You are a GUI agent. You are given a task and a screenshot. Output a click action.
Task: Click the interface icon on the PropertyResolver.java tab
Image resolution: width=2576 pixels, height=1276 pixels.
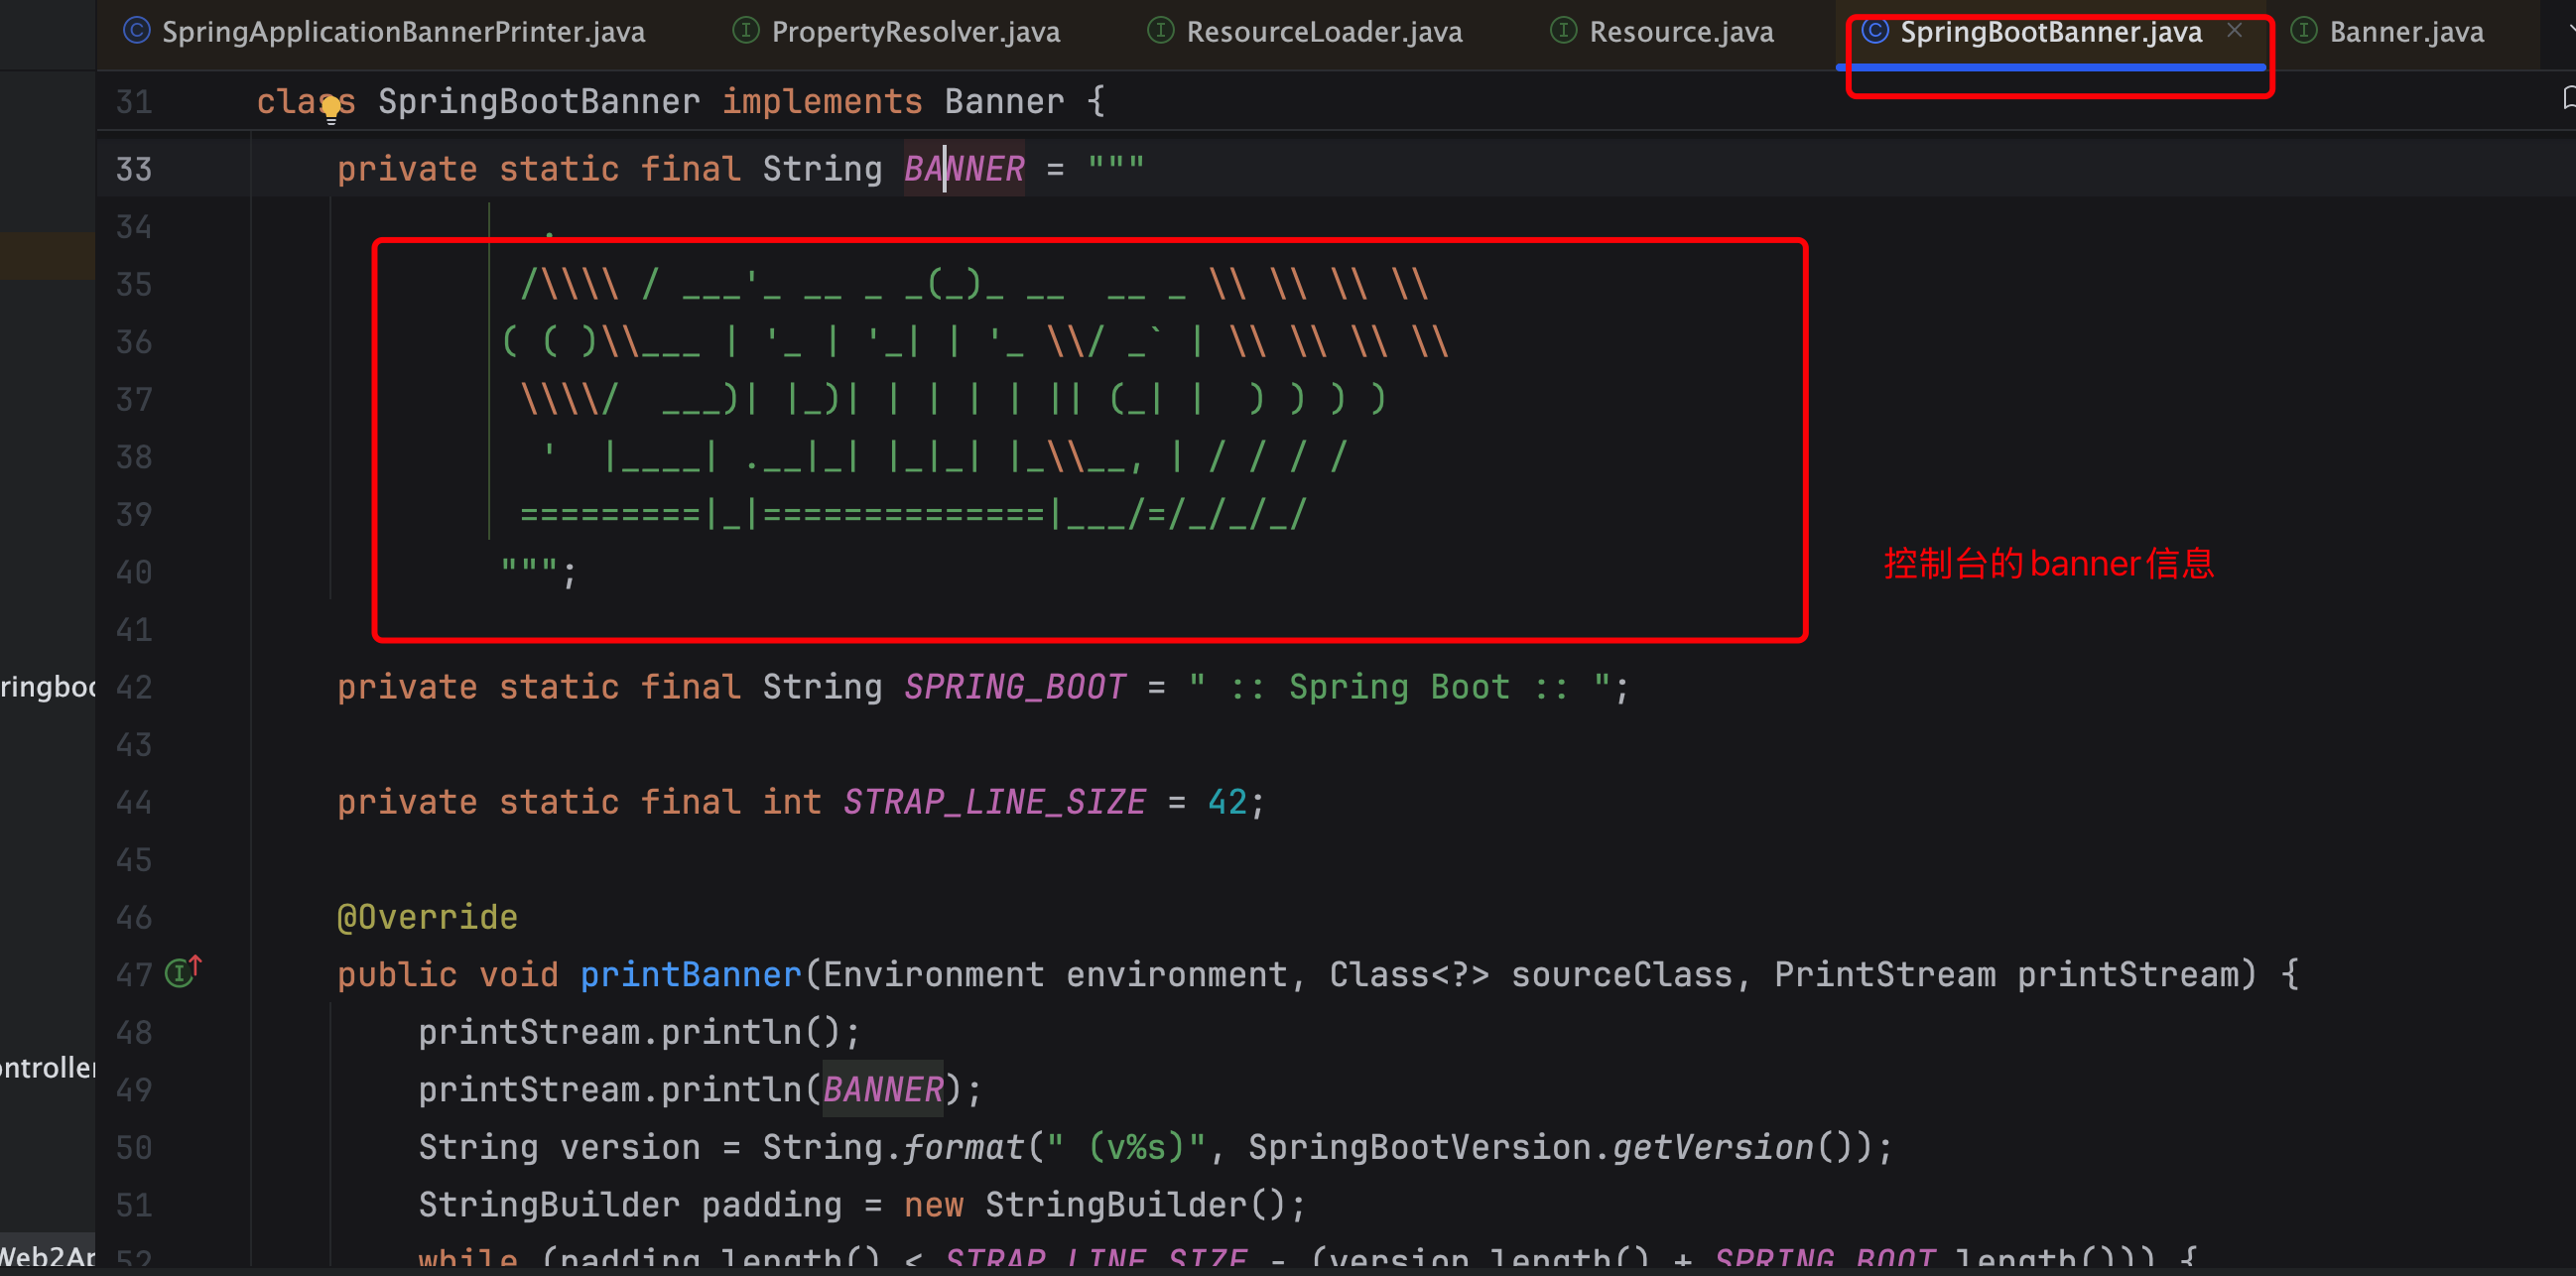pos(746,31)
